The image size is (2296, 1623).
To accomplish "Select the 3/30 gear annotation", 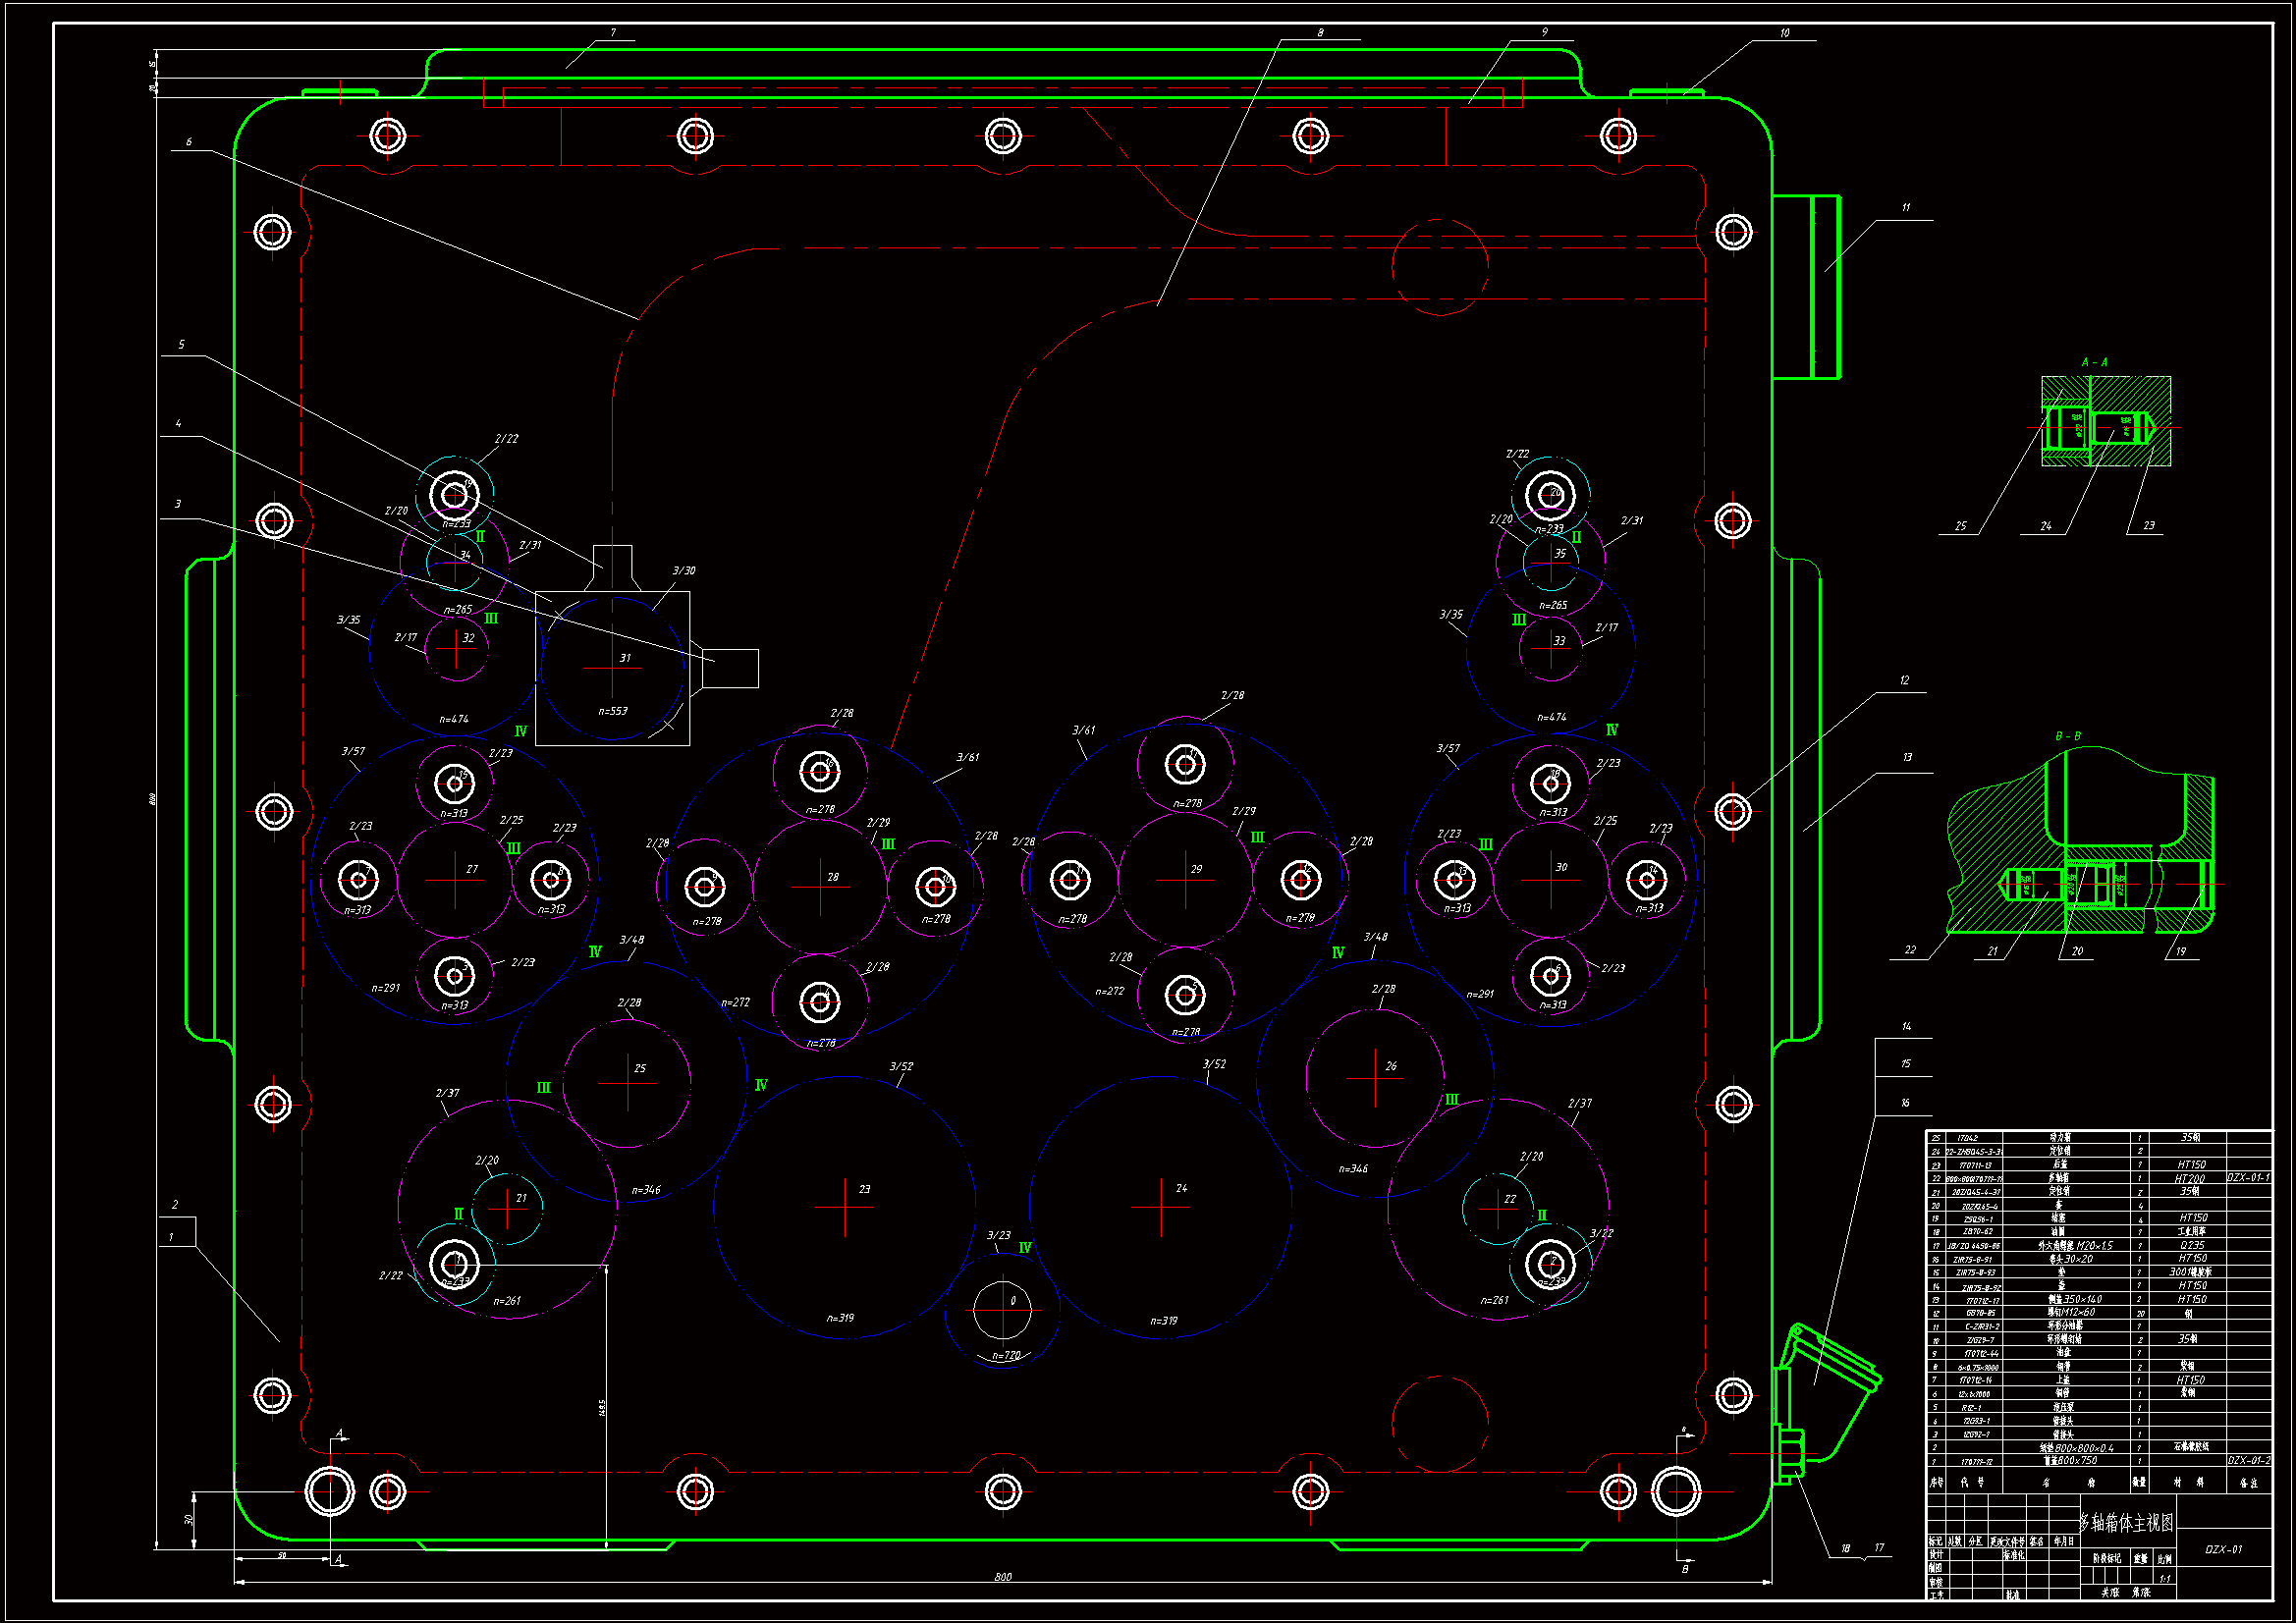I will click(683, 570).
